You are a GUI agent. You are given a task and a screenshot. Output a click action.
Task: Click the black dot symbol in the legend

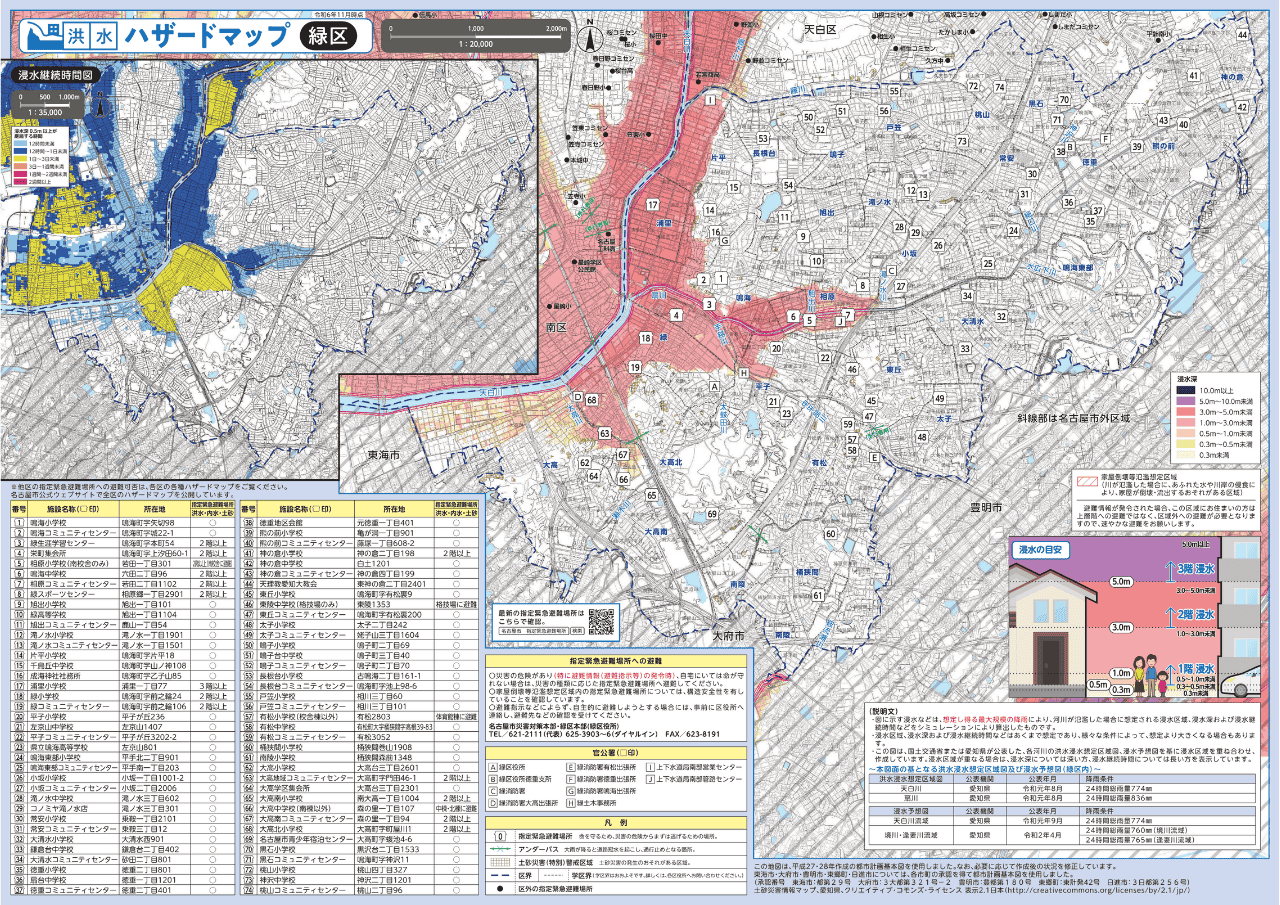point(502,887)
